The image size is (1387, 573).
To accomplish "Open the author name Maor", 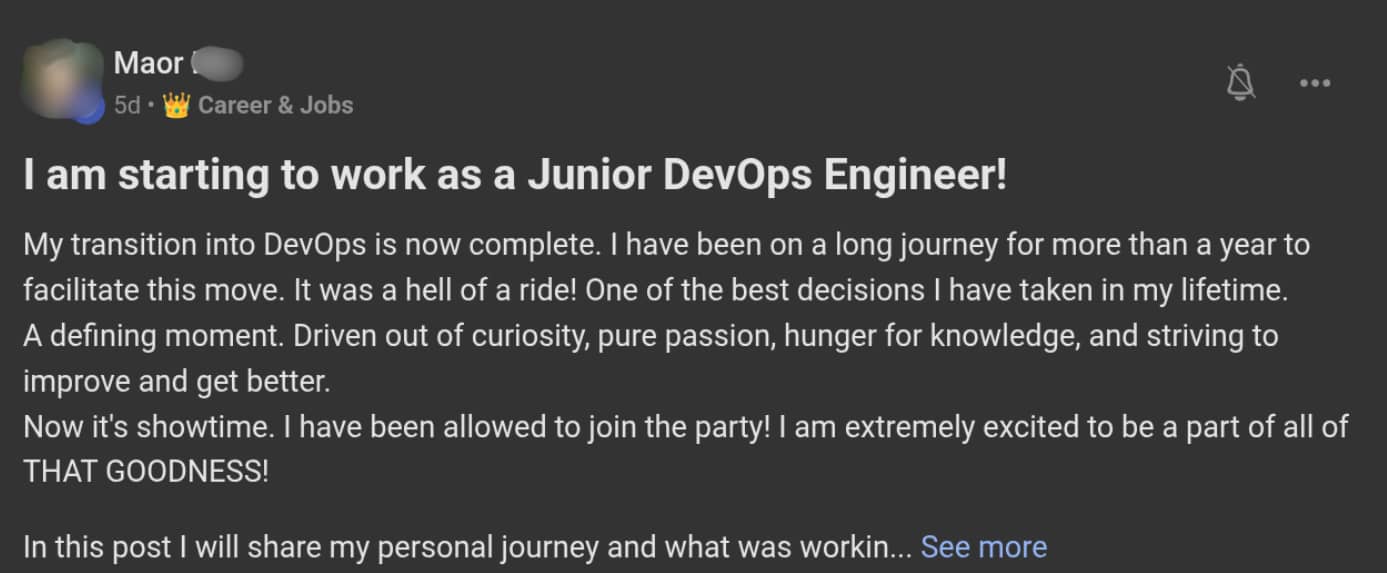I will click(x=148, y=63).
